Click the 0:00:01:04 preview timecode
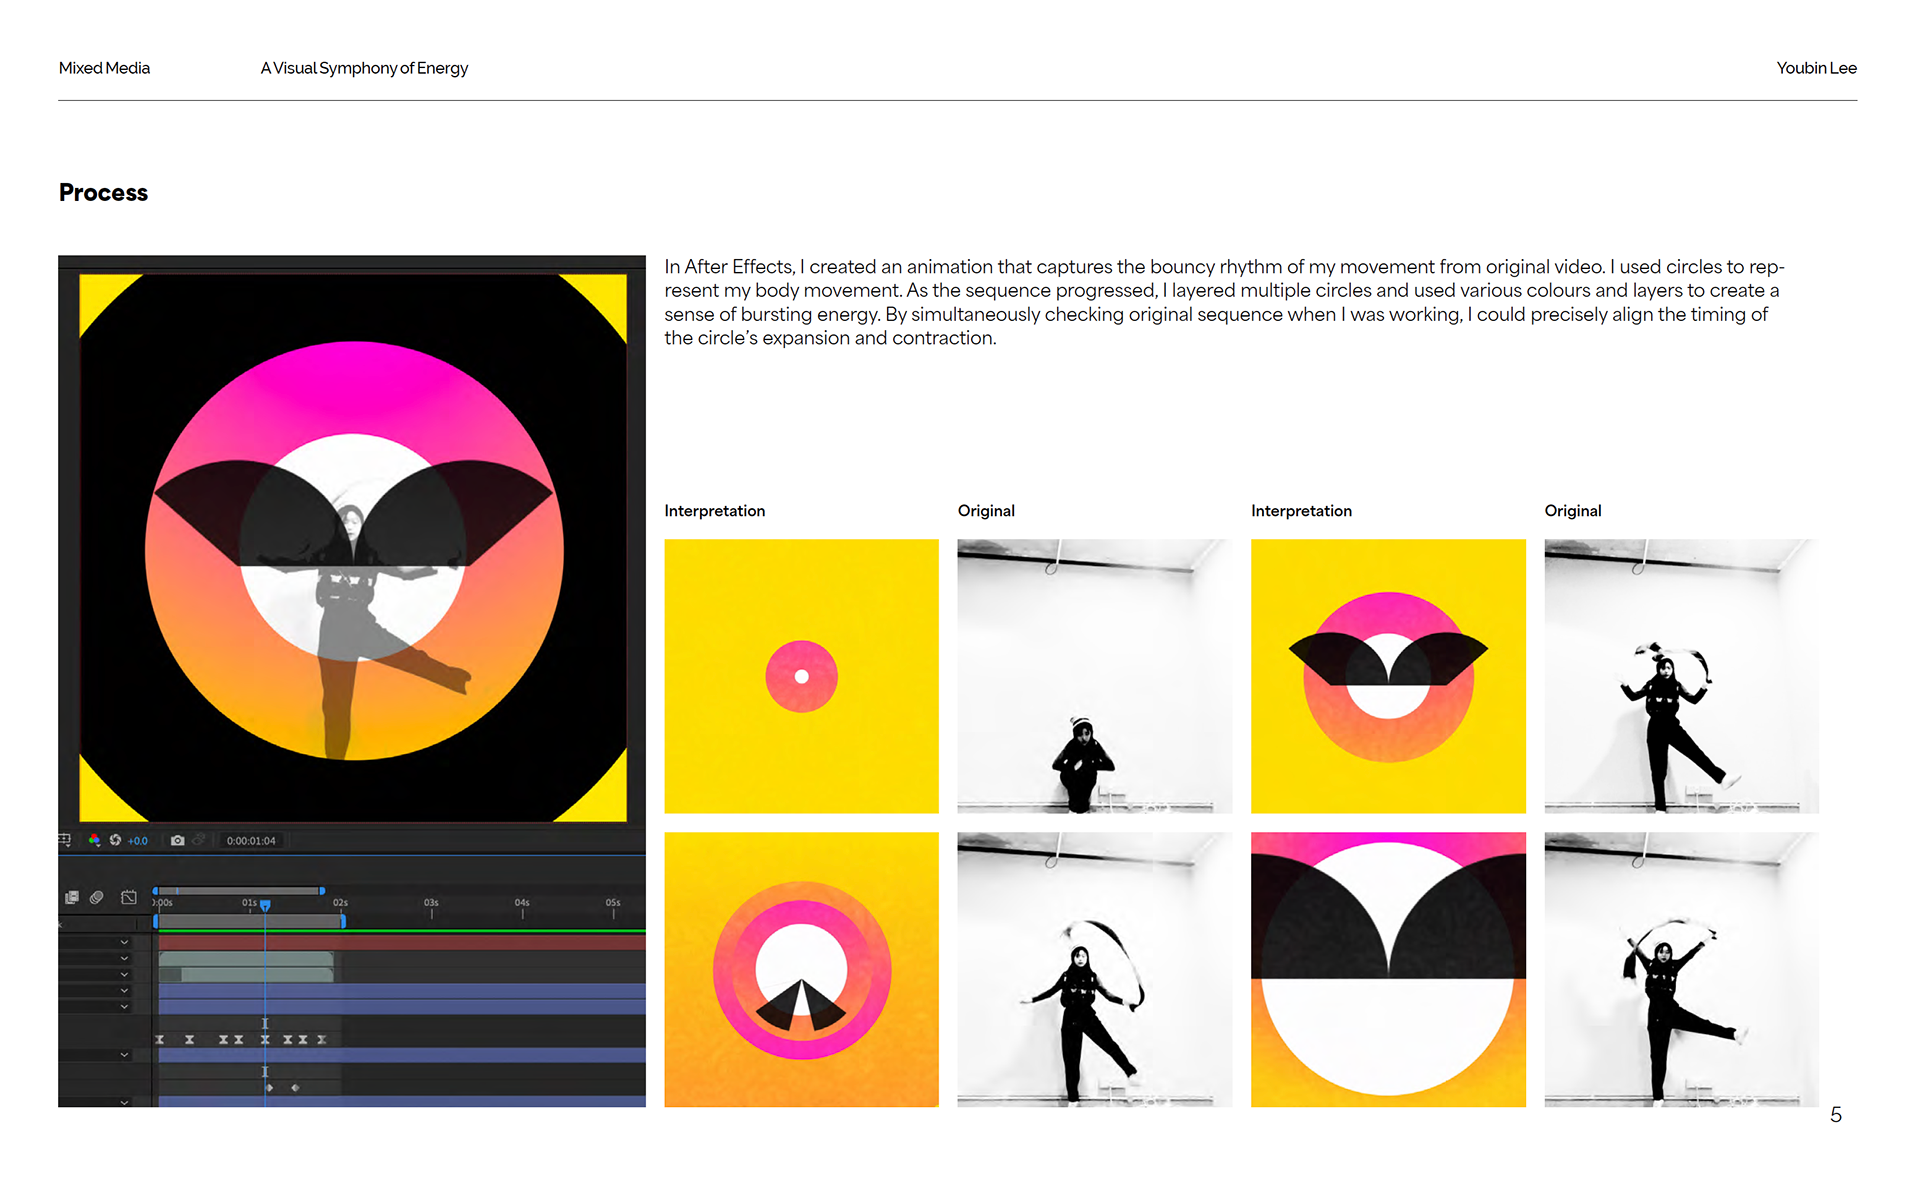 pos(251,841)
